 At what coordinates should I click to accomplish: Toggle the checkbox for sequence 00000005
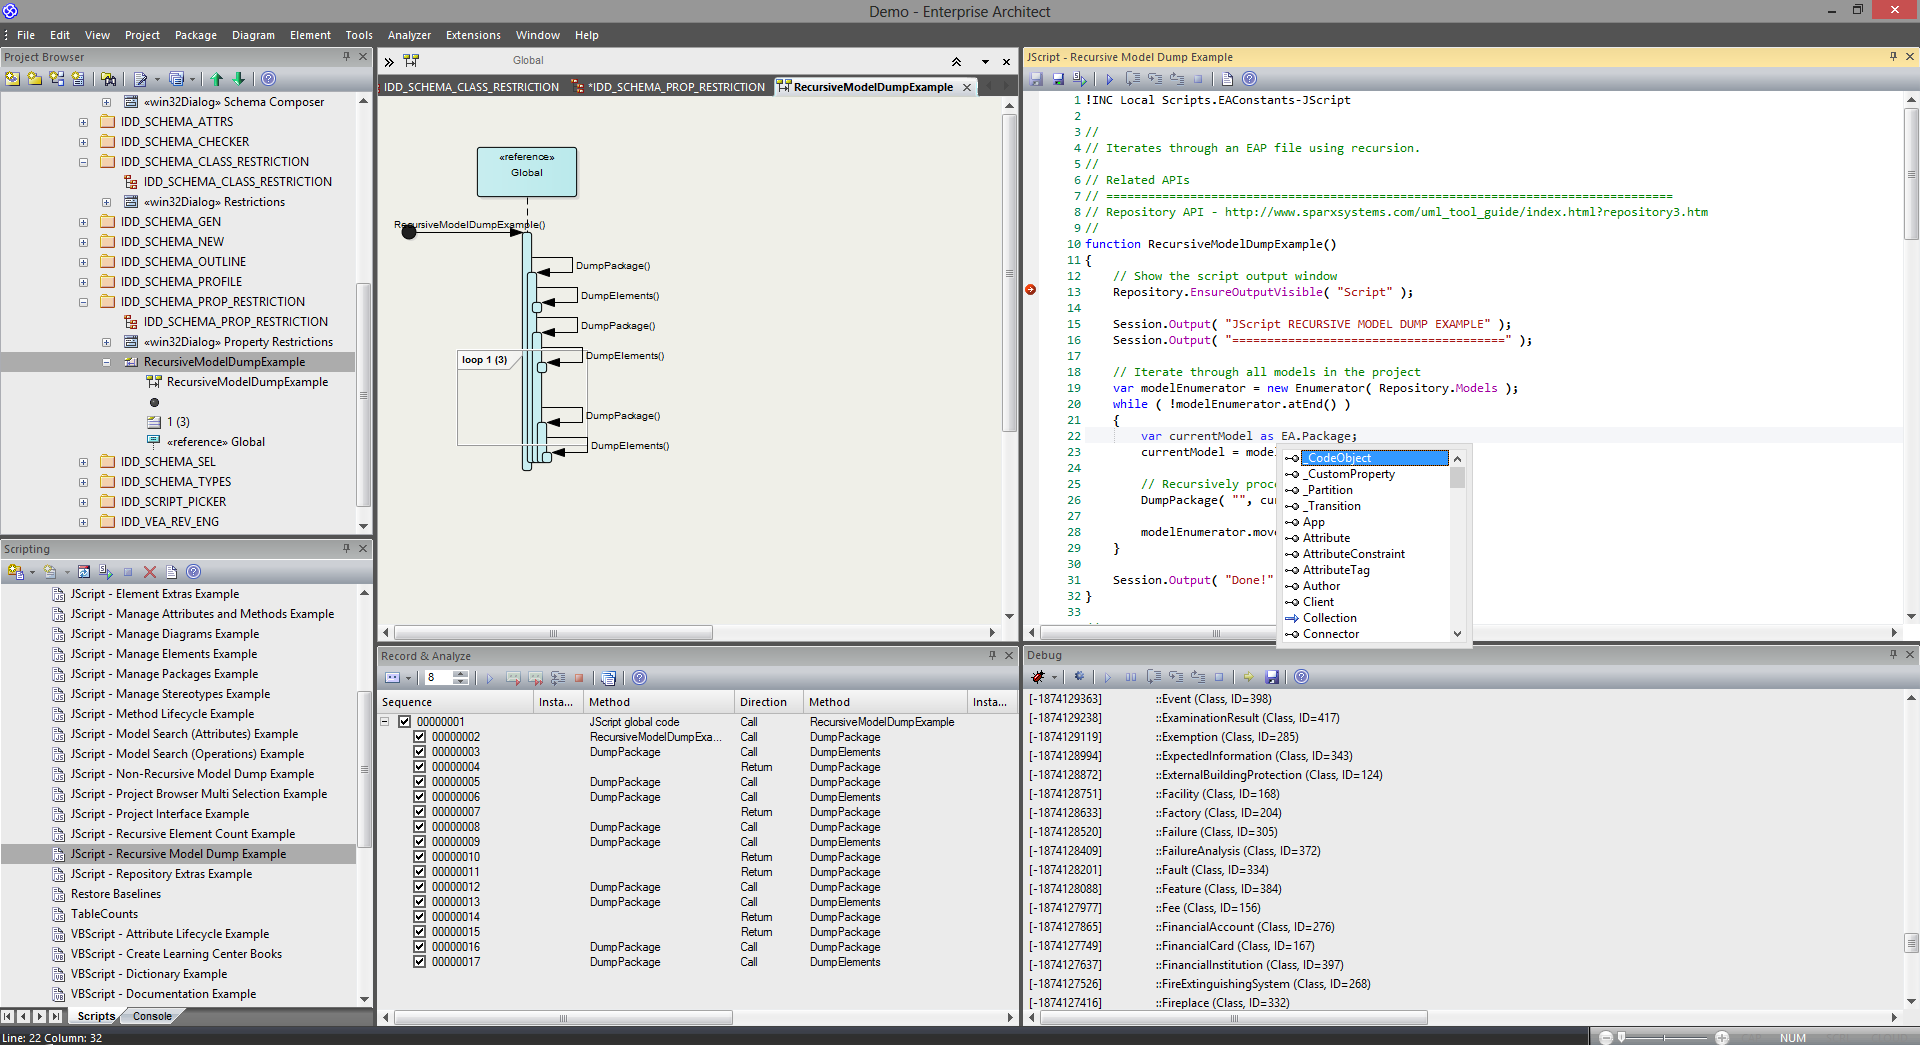point(420,782)
